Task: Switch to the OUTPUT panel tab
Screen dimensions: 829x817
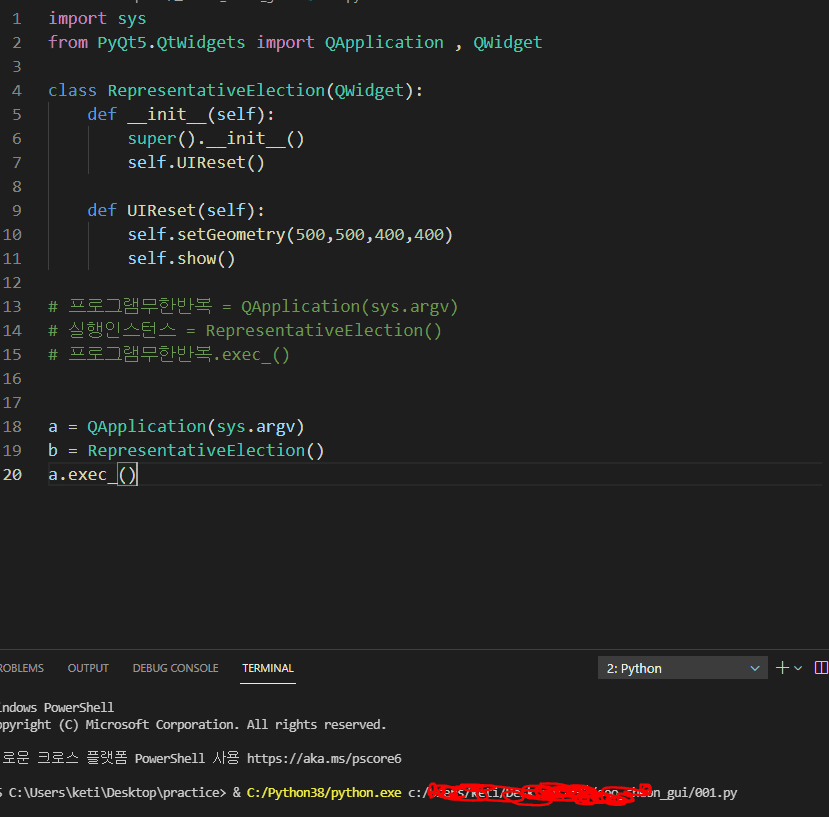Action: pos(88,668)
